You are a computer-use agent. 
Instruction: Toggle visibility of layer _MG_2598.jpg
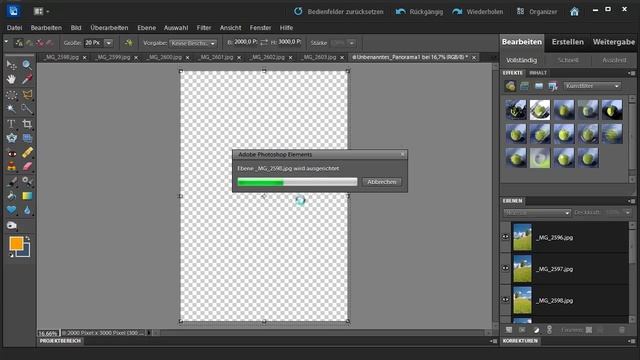pyautogui.click(x=505, y=300)
